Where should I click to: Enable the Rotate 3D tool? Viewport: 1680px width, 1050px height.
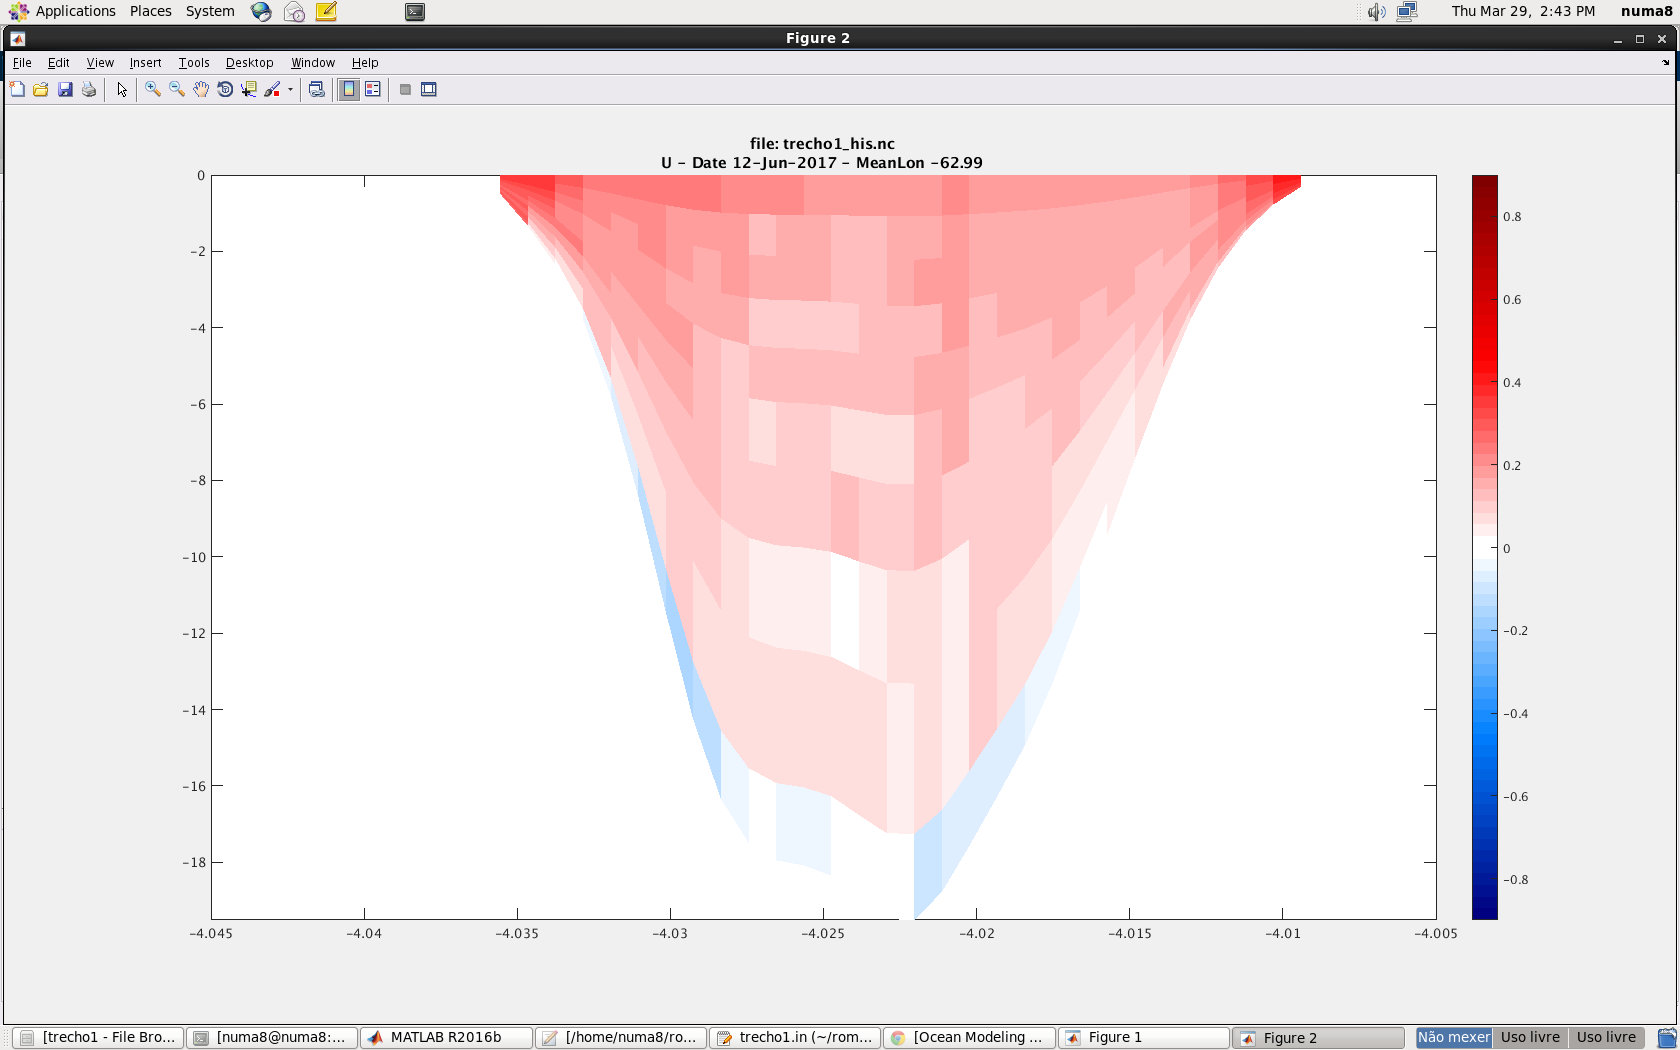tap(225, 90)
